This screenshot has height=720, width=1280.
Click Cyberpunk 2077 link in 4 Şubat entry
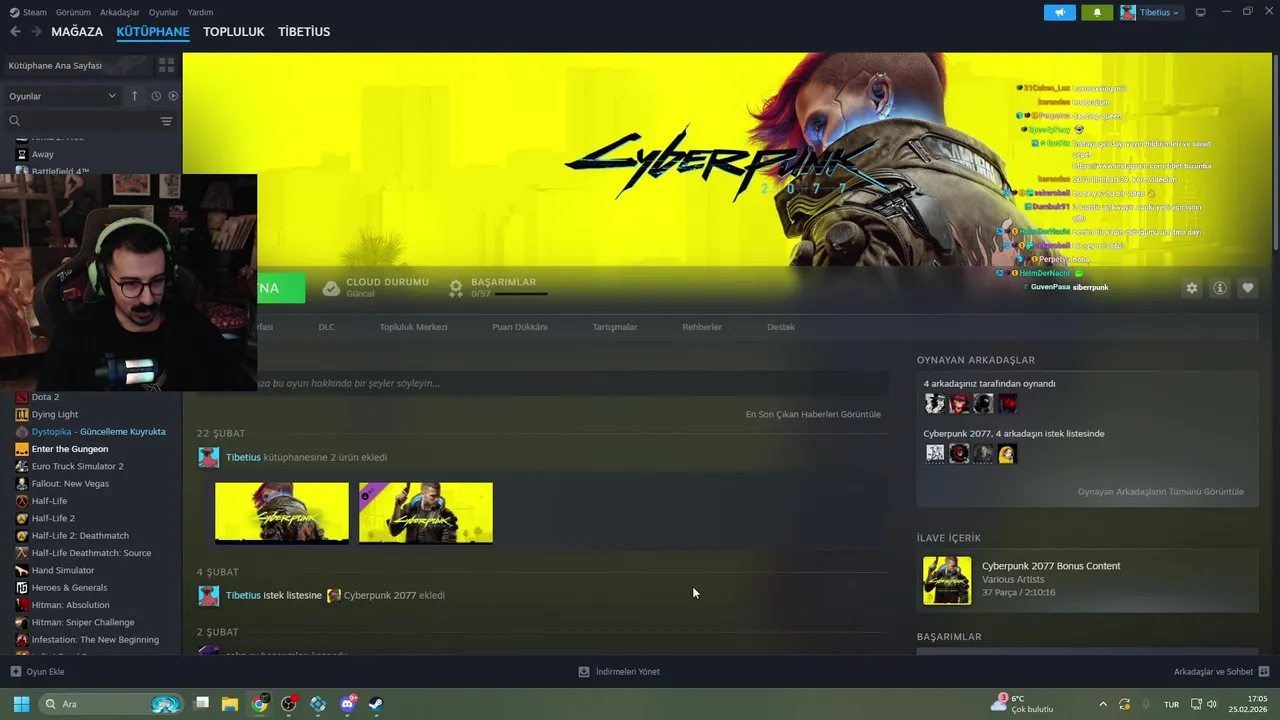tap(380, 595)
